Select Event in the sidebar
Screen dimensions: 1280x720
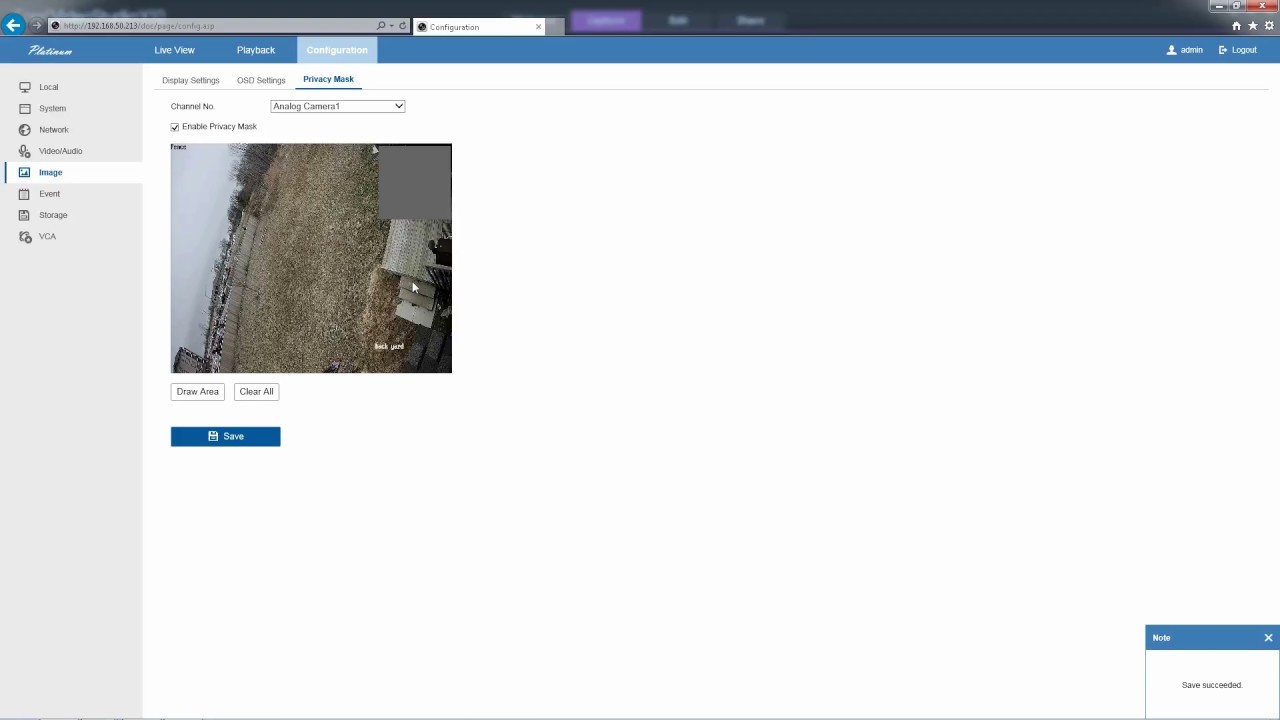[x=49, y=194]
